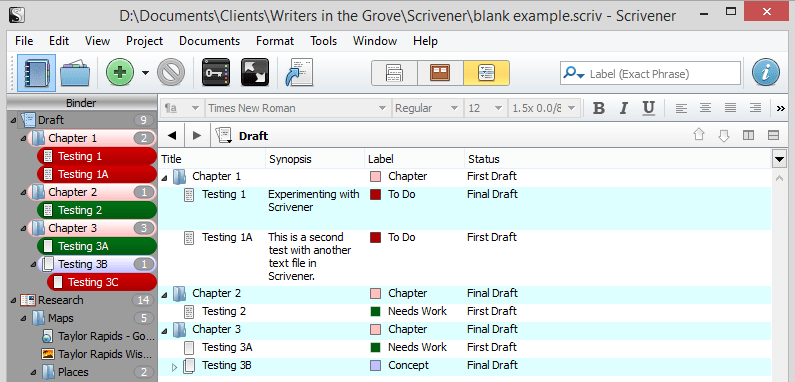Open the Project menu

[144, 41]
